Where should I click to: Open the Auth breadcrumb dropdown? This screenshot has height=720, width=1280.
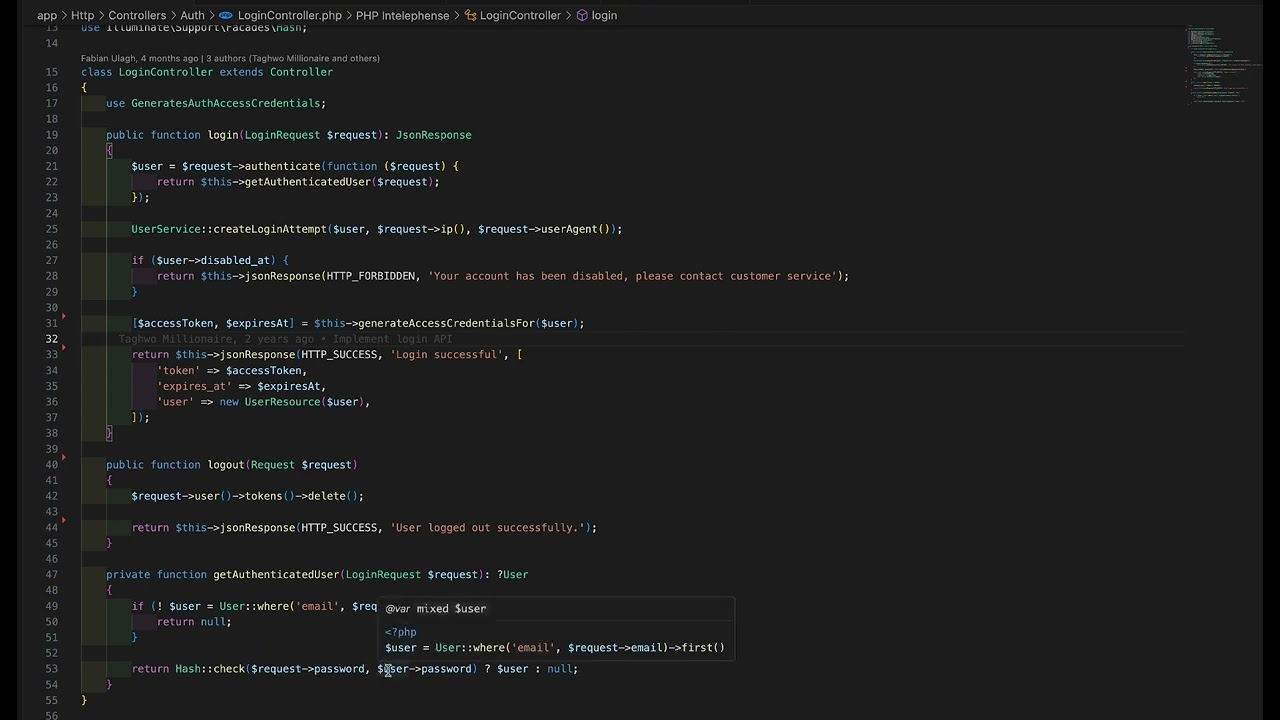point(192,15)
